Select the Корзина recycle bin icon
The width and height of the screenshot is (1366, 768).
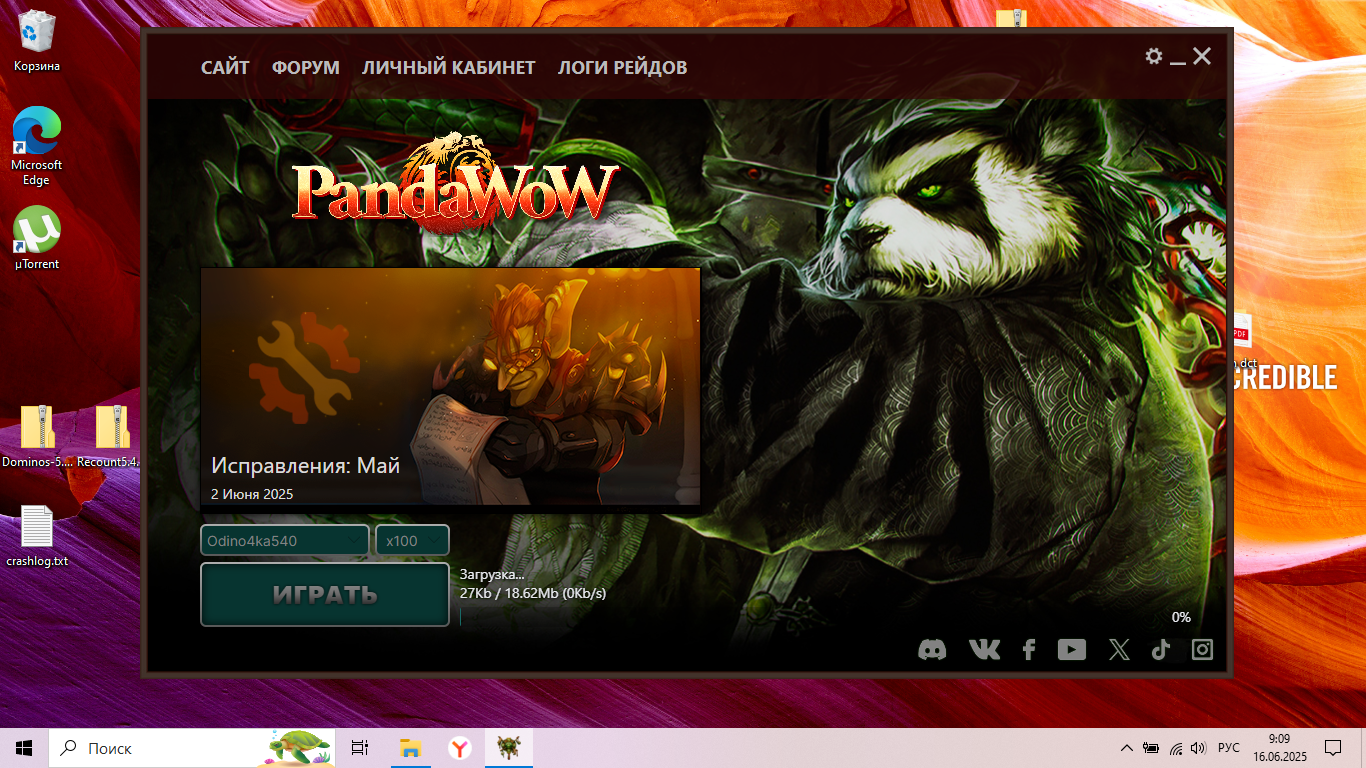point(37,41)
